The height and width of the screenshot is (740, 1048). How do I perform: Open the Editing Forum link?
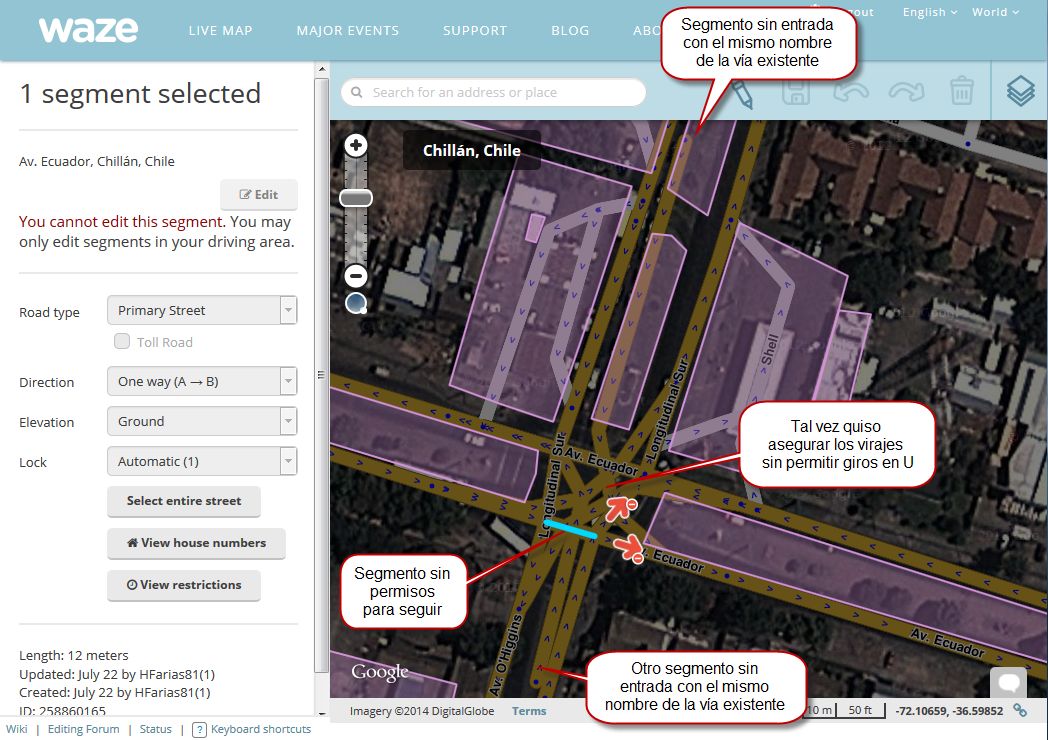(84, 729)
